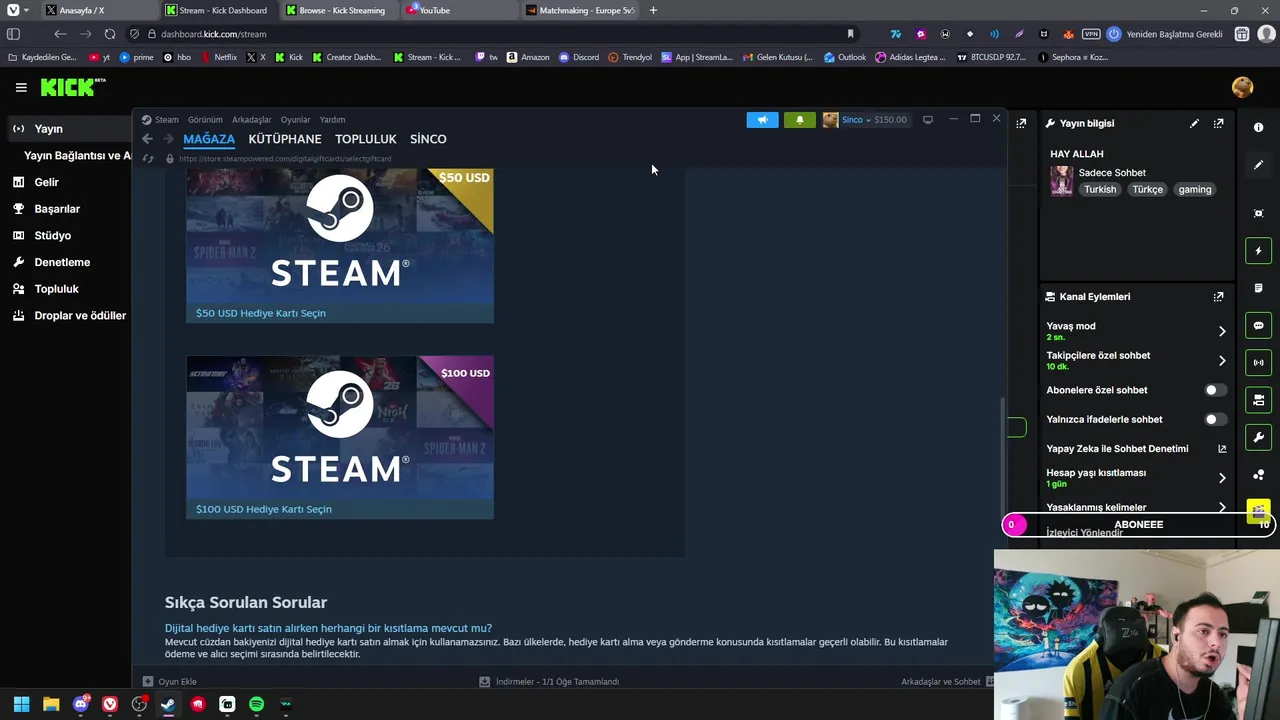The height and width of the screenshot is (720, 1280).
Task: Toggle 'Yalnızca ifadelerle sohbet' switch
Action: click(1214, 419)
